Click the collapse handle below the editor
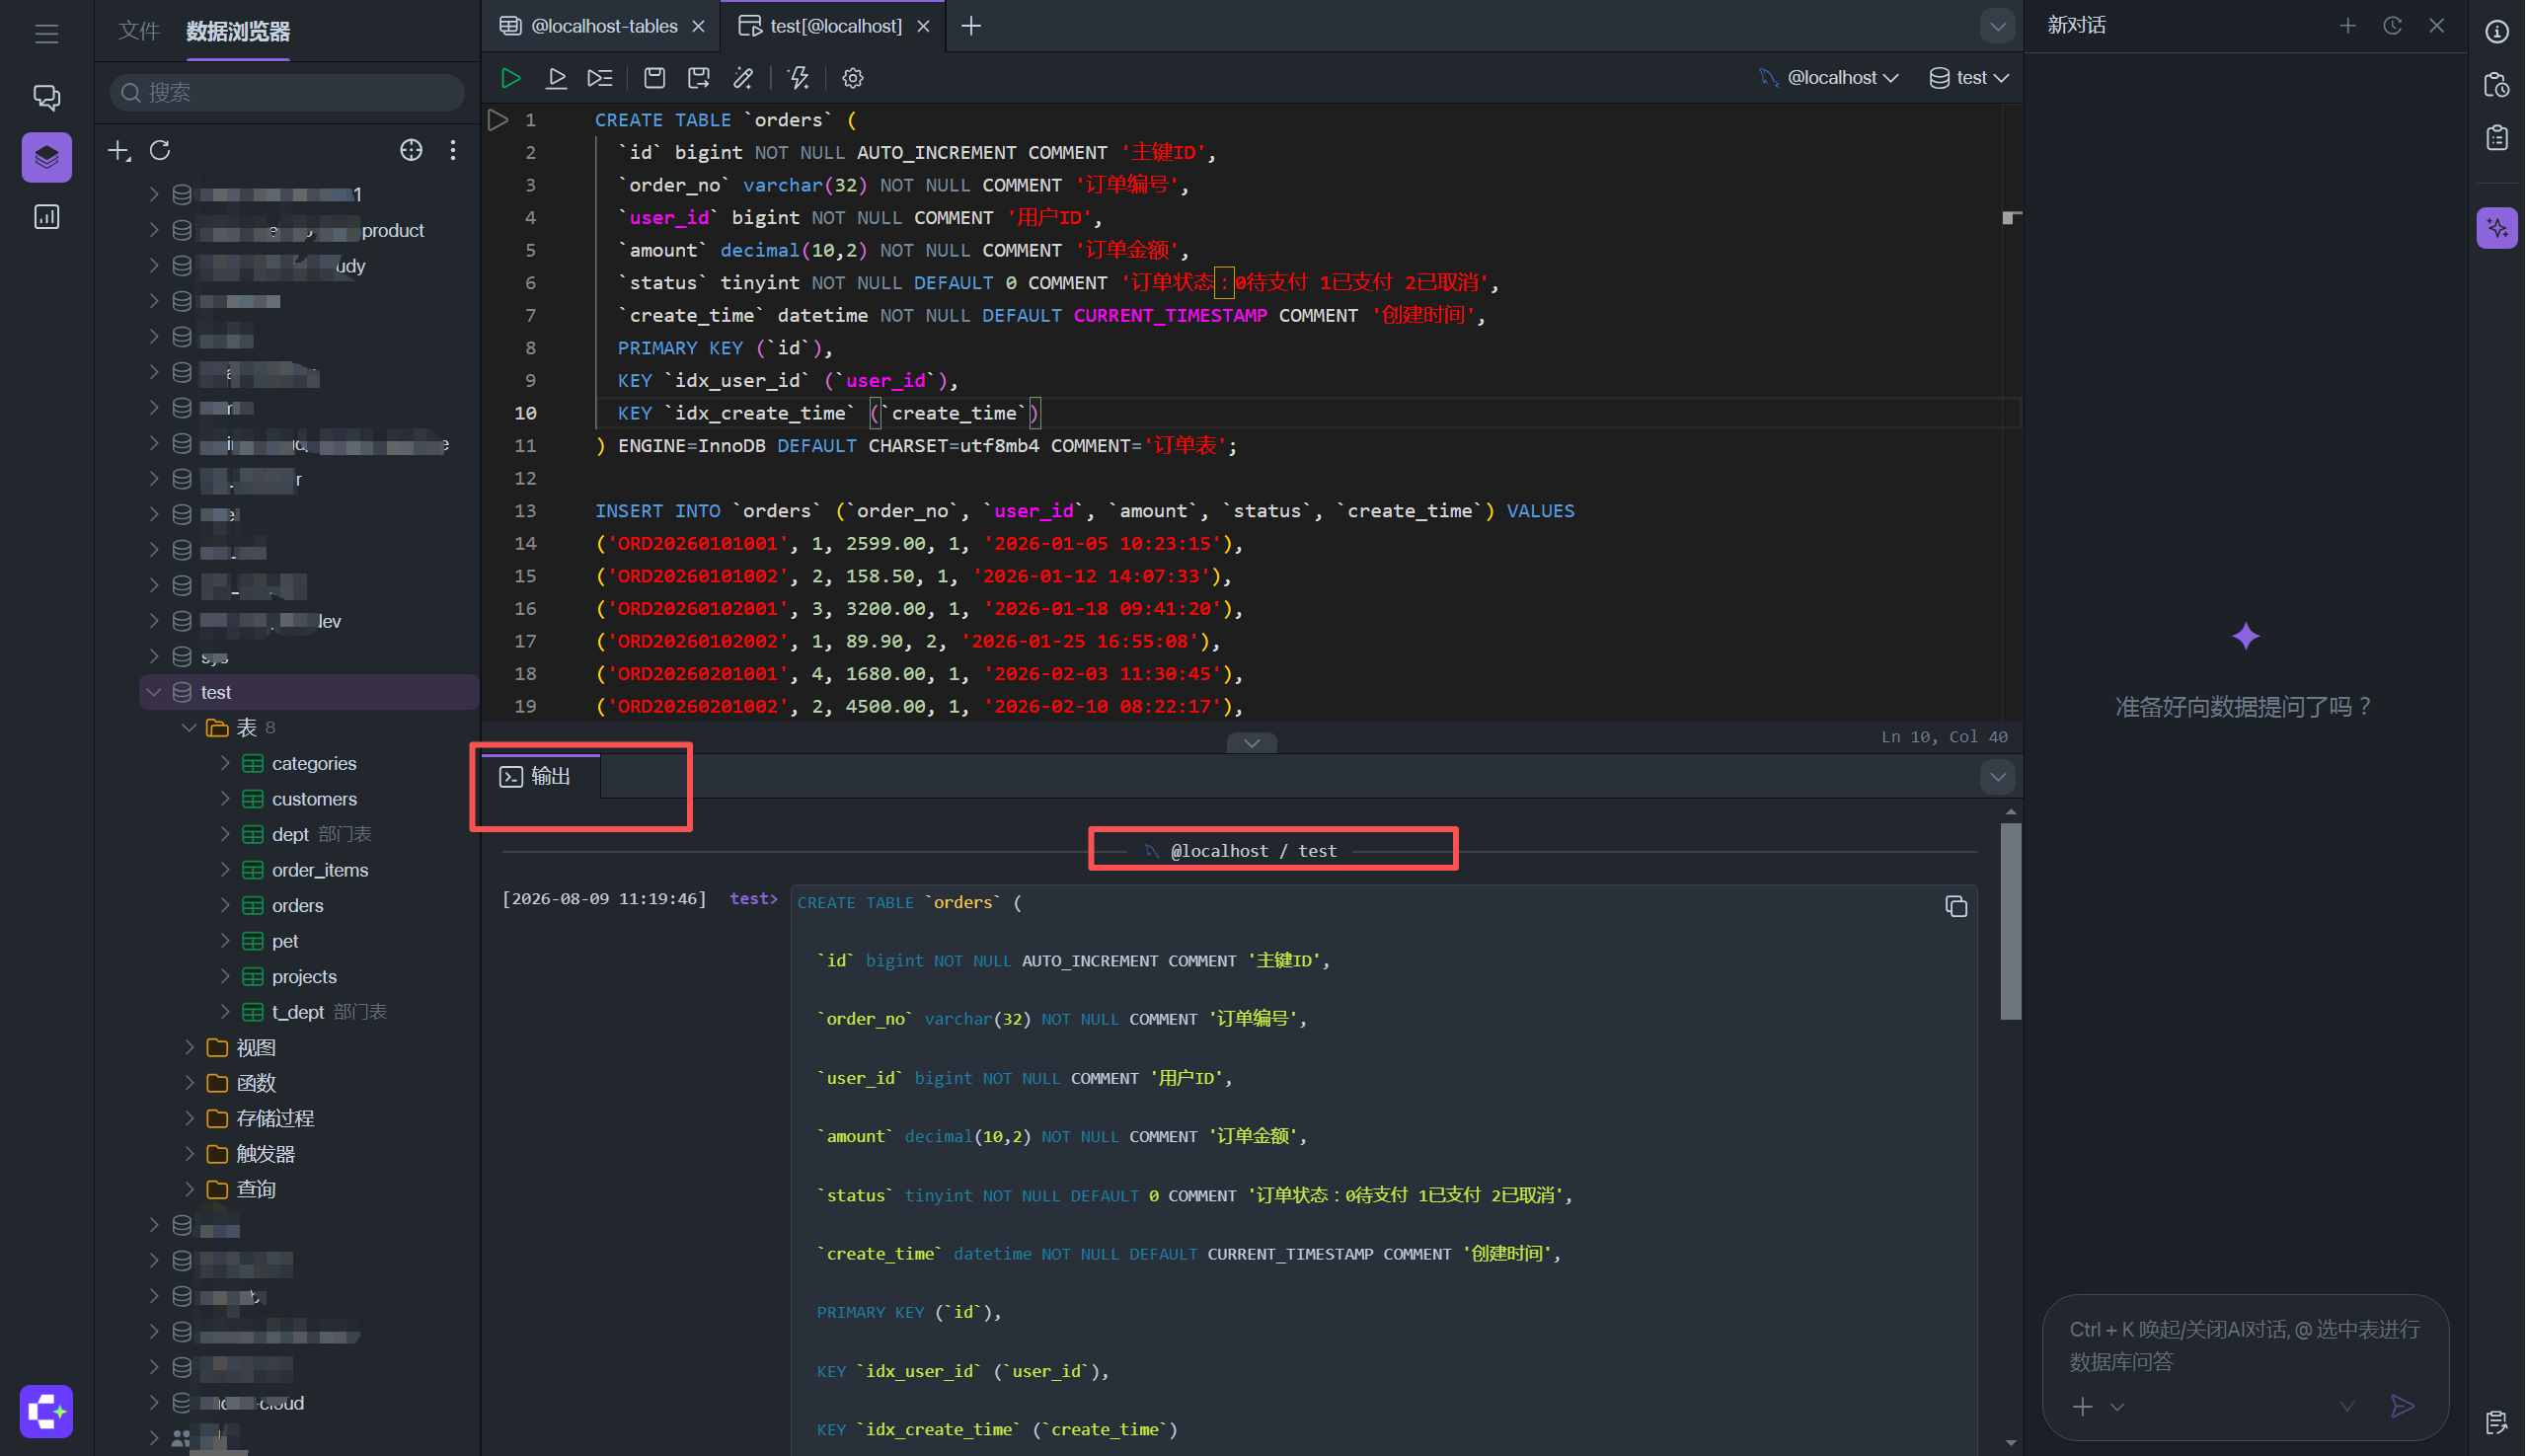 1251,742
